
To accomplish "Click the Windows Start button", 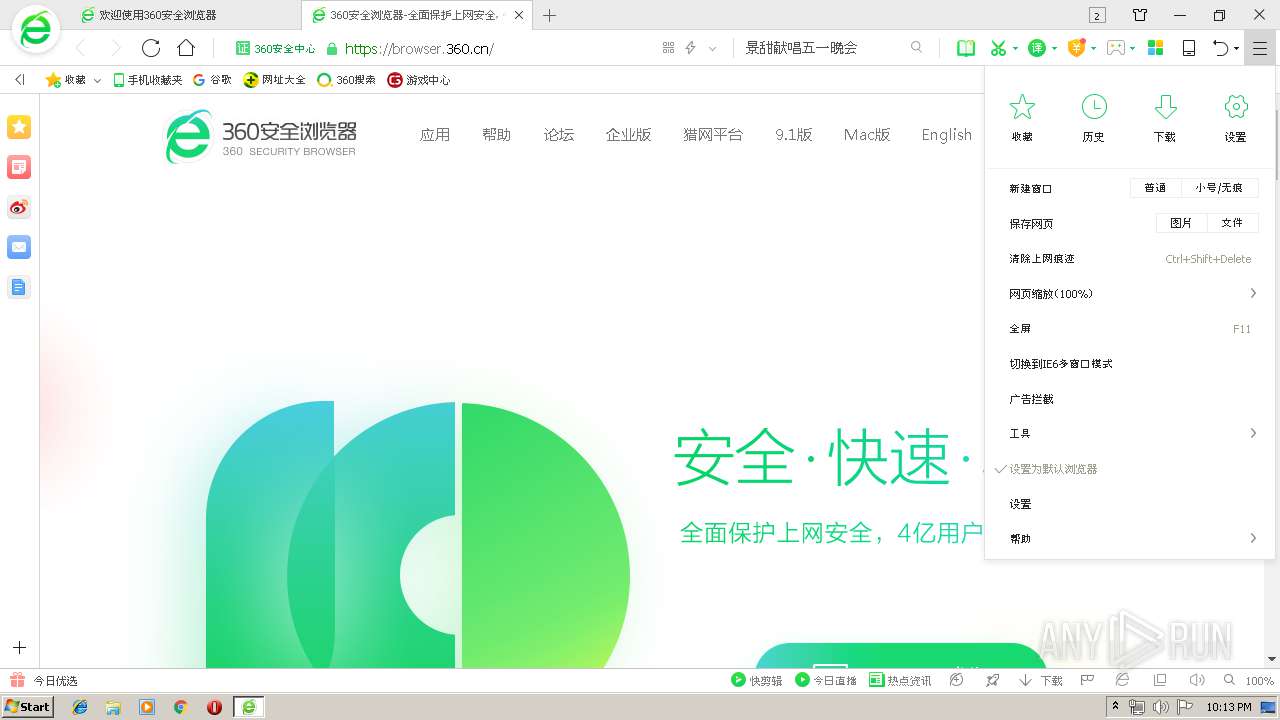I will coord(27,707).
